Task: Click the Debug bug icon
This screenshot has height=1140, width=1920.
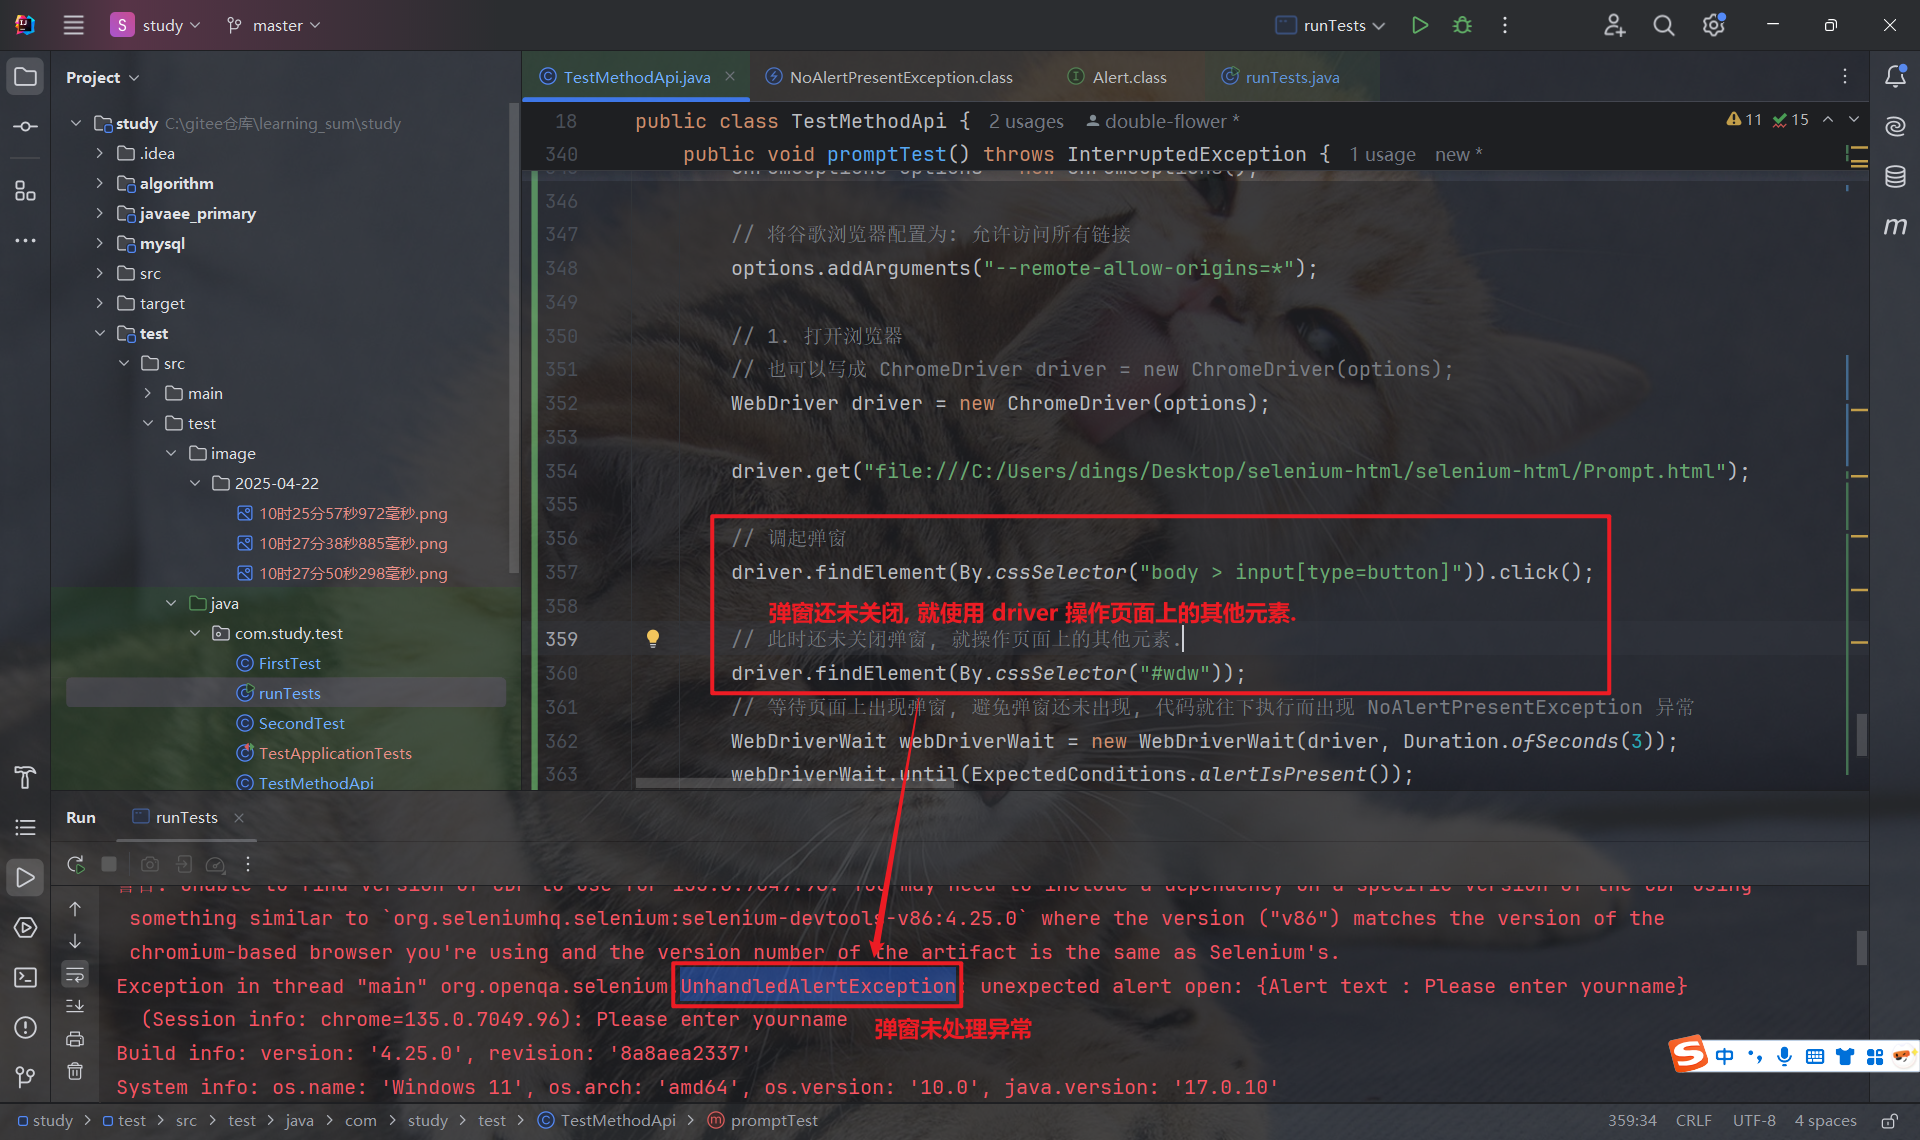Action: 1462,25
